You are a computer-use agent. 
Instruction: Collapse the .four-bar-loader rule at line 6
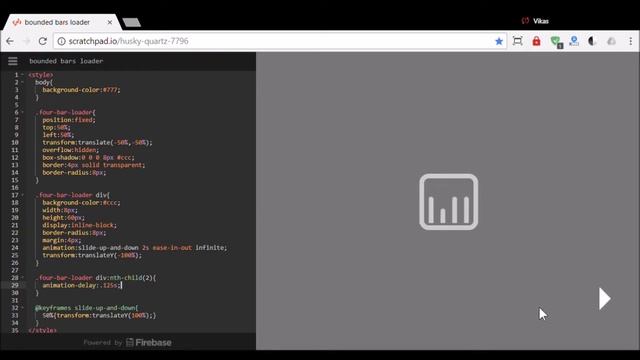[x=22, y=112]
